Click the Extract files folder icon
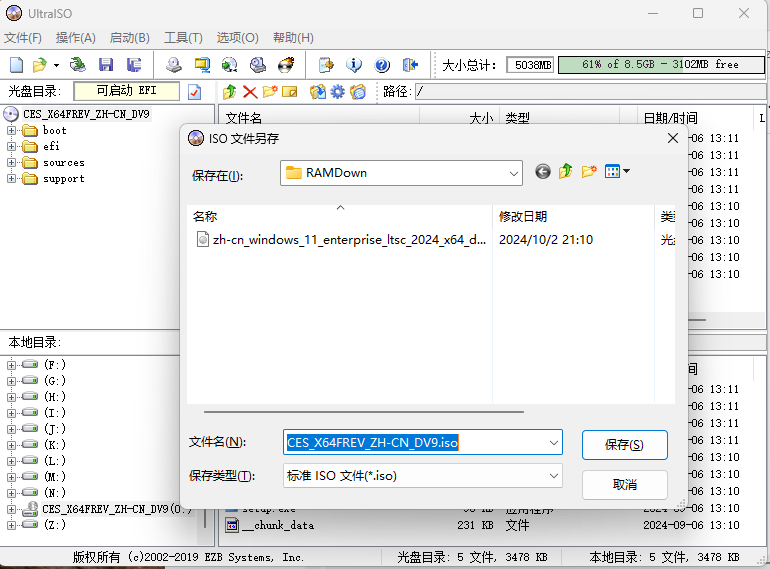Image resolution: width=770 pixels, height=569 pixels. [317, 91]
